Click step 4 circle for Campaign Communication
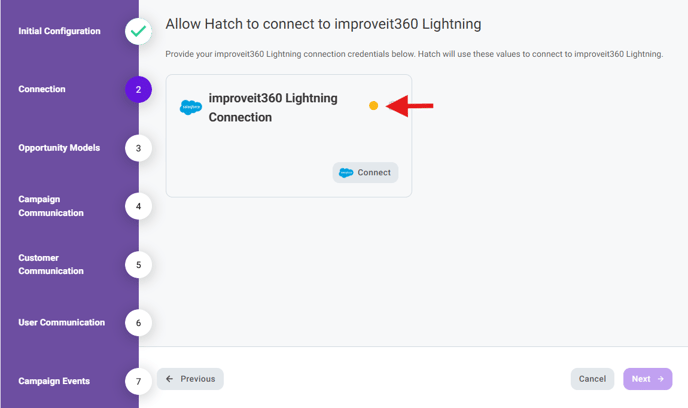Image resolution: width=688 pixels, height=408 pixels. click(x=138, y=206)
